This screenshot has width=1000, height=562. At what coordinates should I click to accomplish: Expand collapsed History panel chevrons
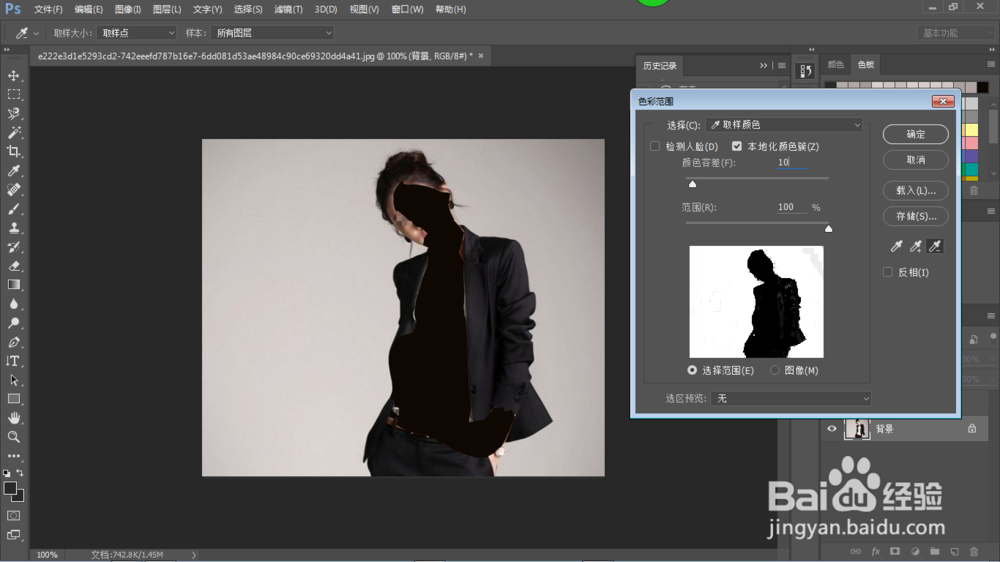point(763,66)
